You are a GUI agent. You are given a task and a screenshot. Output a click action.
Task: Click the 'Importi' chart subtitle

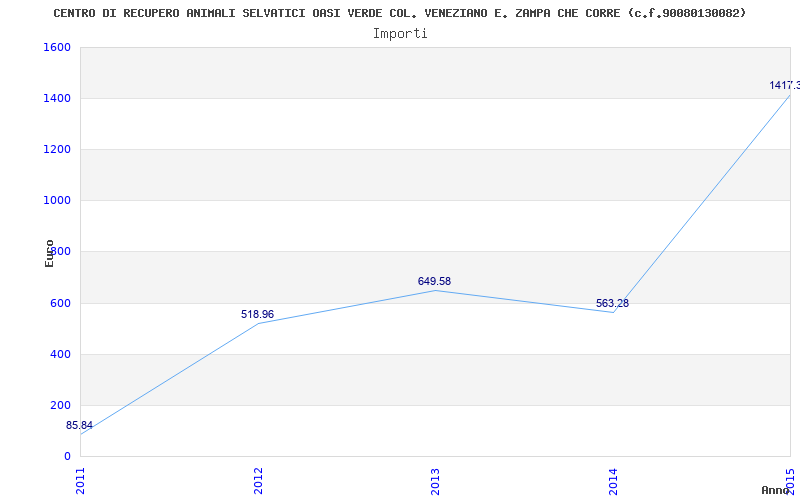(x=400, y=33)
